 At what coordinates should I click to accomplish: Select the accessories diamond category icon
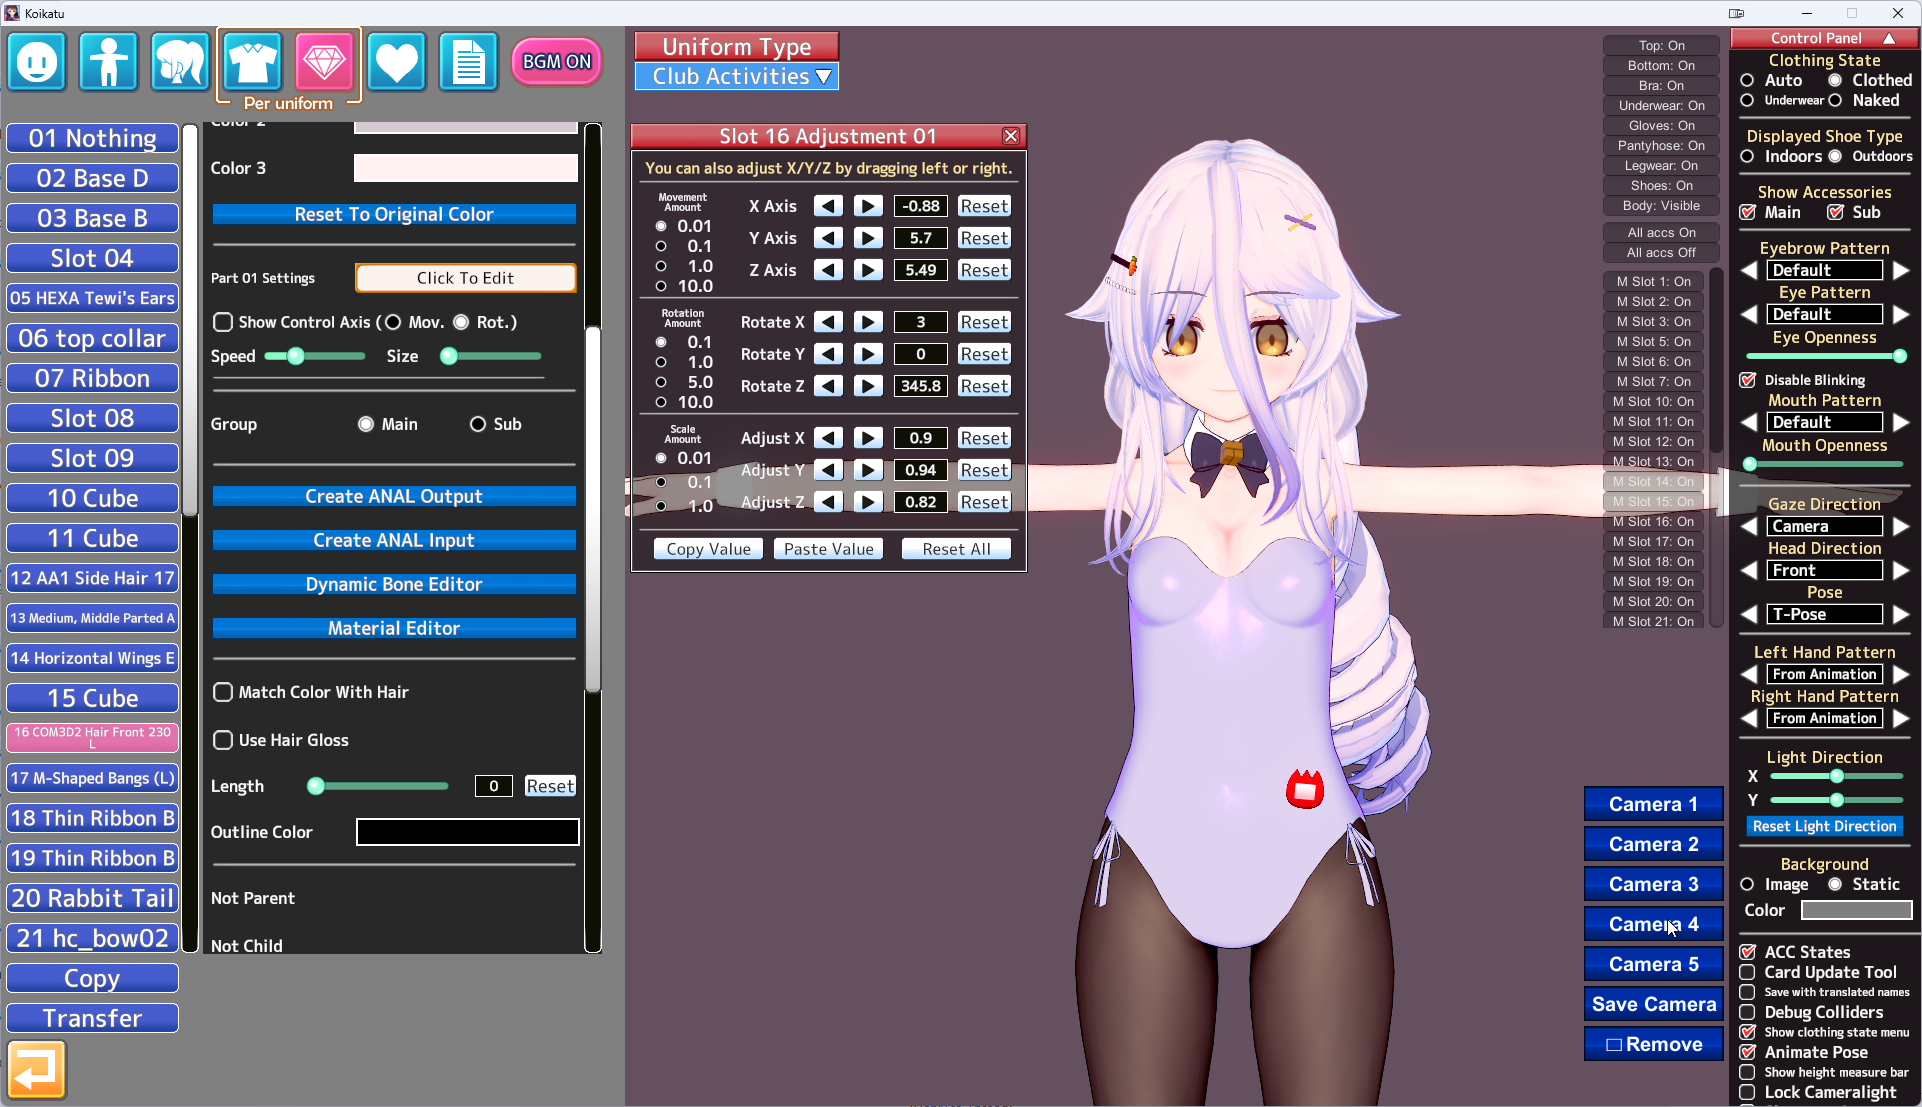324,62
